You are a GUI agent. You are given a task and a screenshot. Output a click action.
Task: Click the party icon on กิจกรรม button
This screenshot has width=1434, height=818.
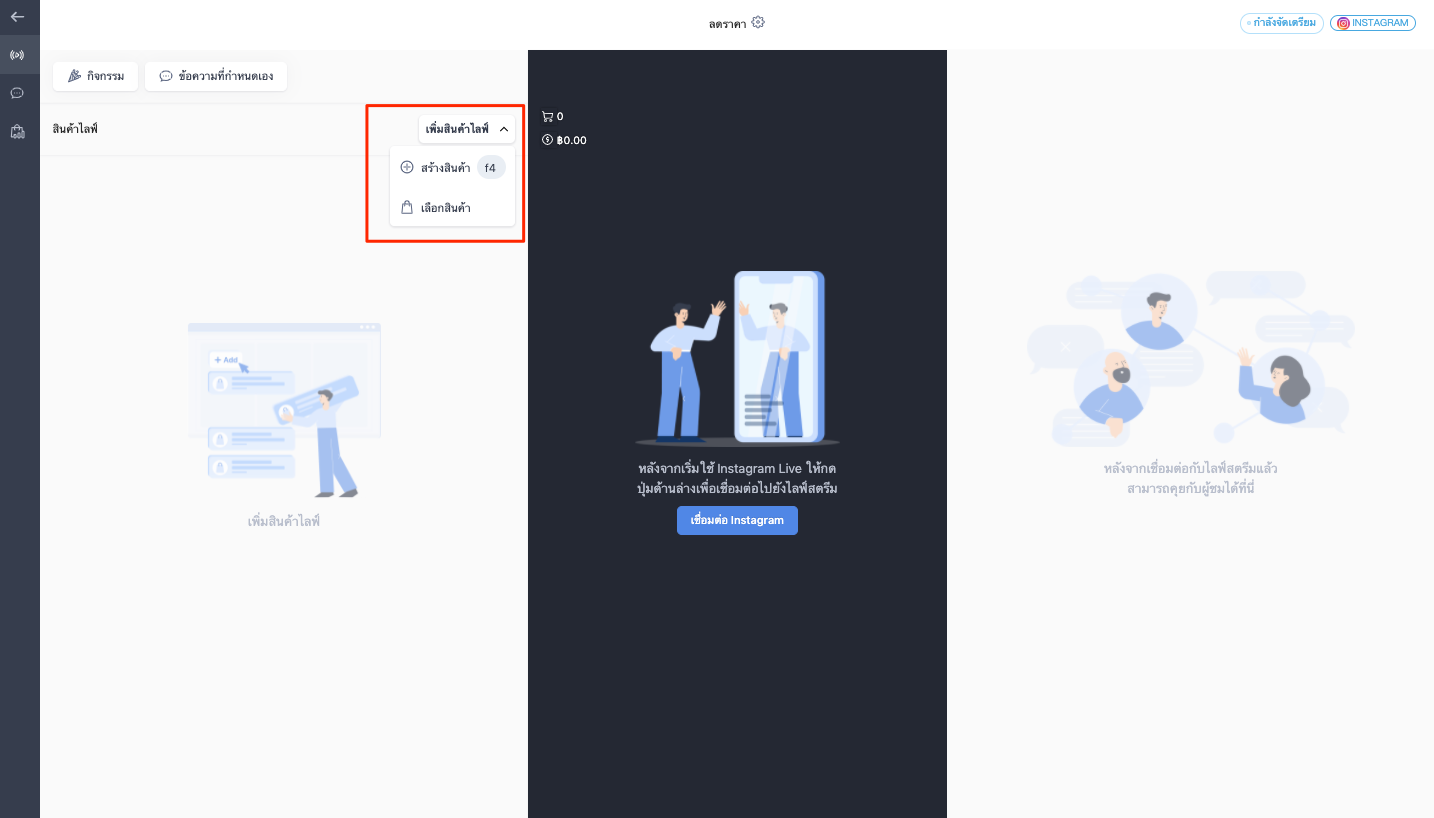pos(74,76)
